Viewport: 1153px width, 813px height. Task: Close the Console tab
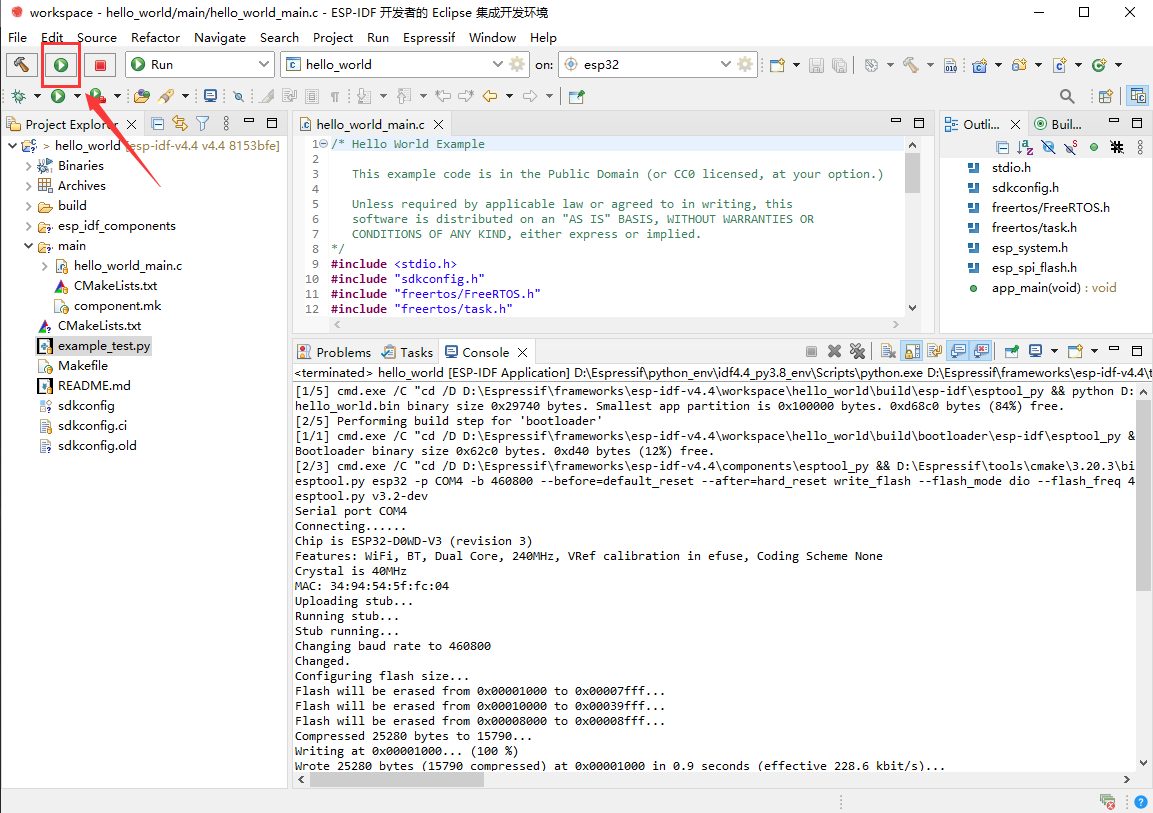pyautogui.click(x=522, y=352)
